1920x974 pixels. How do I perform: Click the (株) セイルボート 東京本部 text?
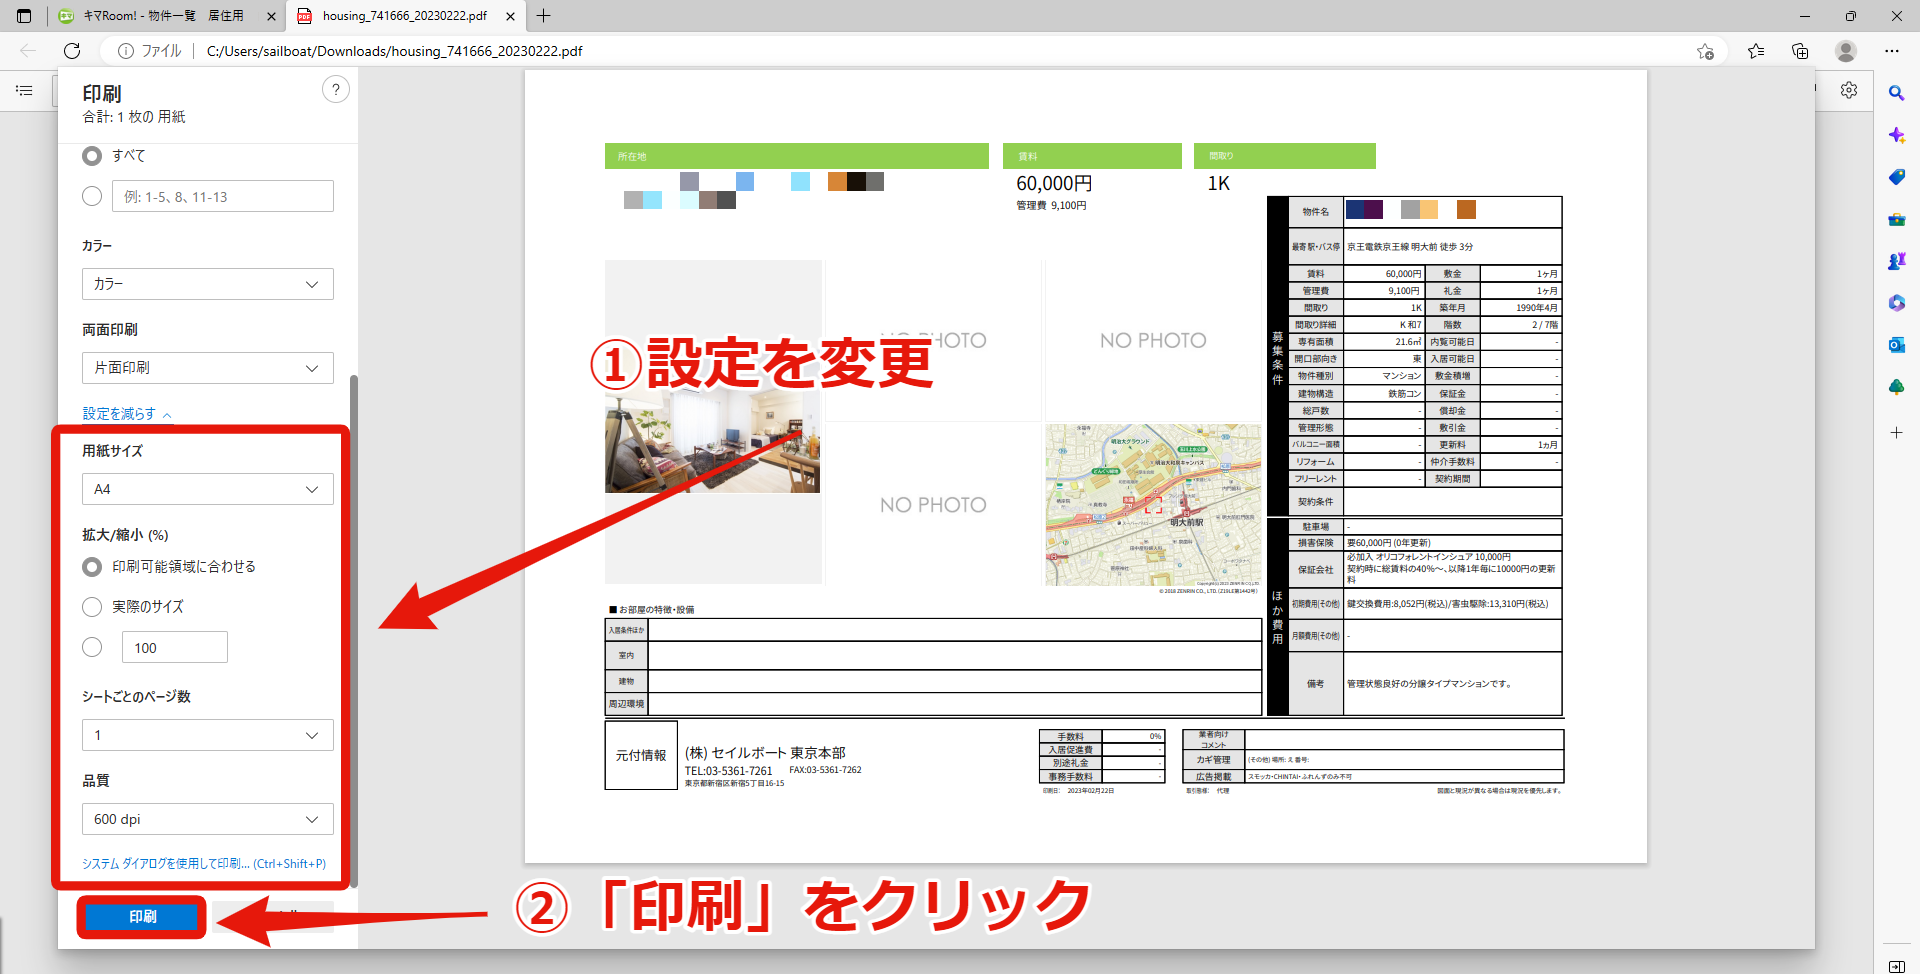(x=765, y=753)
